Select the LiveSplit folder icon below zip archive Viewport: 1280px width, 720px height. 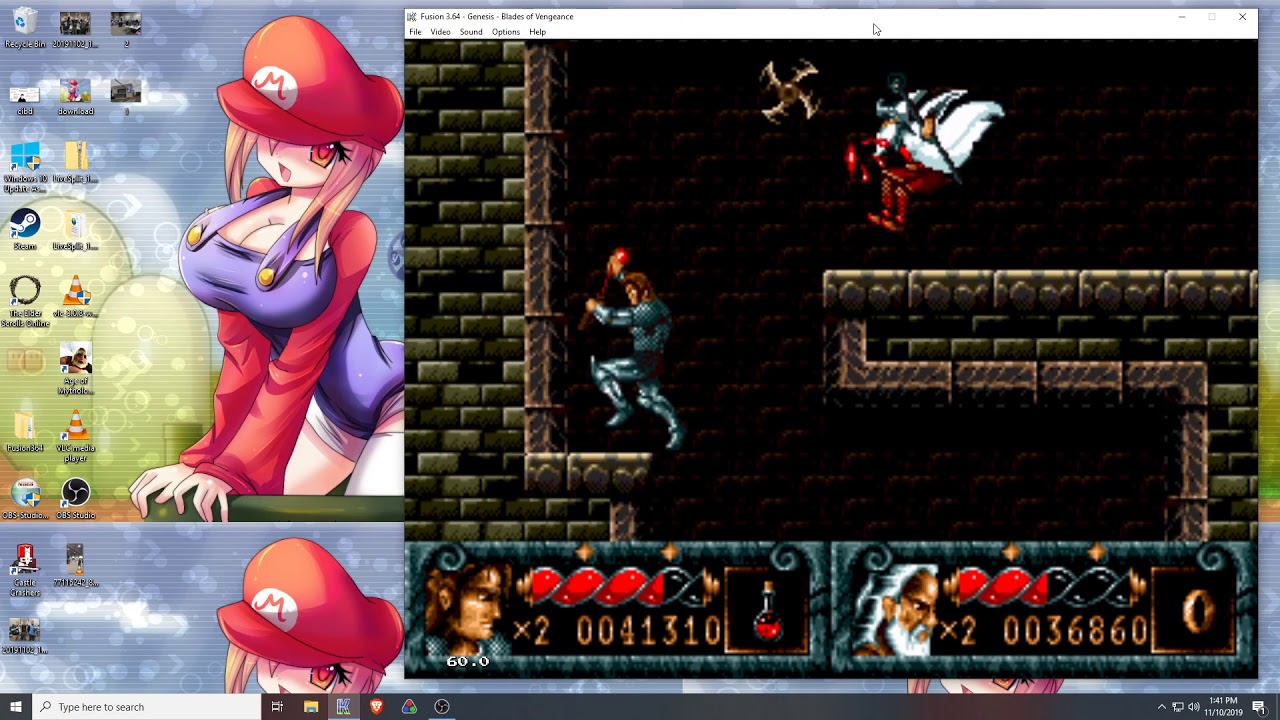tap(75, 231)
